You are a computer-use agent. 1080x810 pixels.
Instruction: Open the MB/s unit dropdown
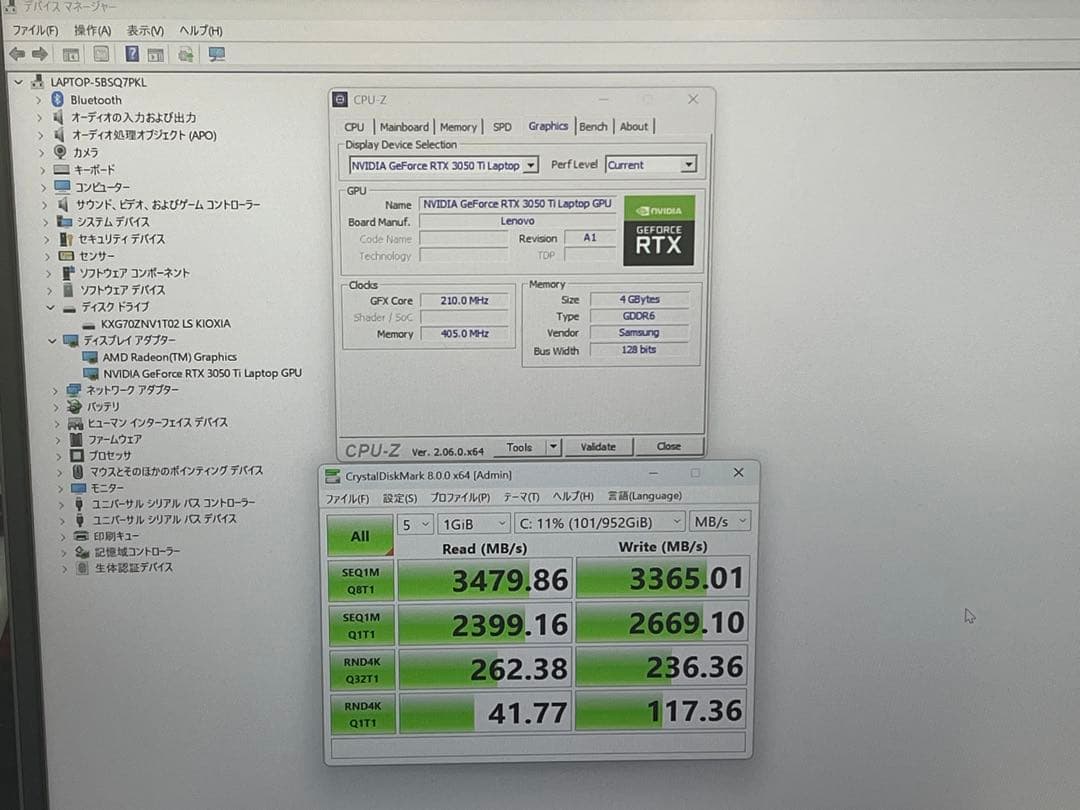coord(719,521)
